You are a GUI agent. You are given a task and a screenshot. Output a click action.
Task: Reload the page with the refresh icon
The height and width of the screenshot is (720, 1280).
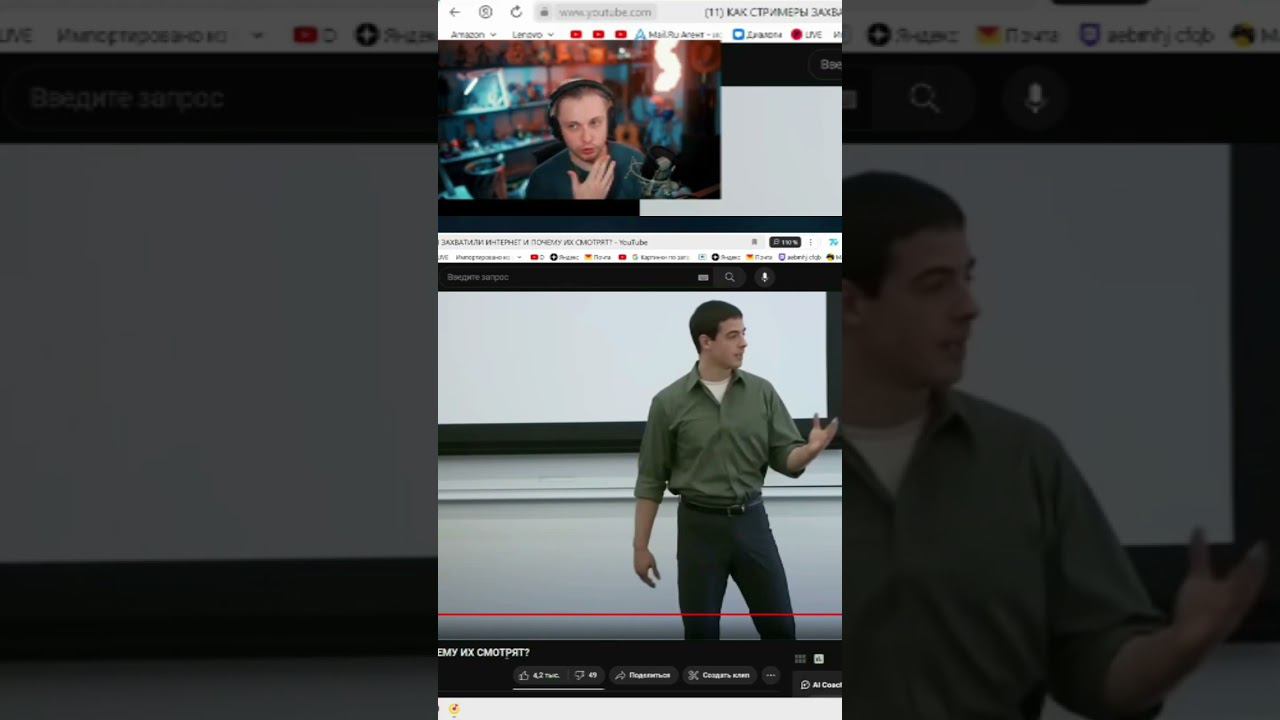tap(516, 12)
